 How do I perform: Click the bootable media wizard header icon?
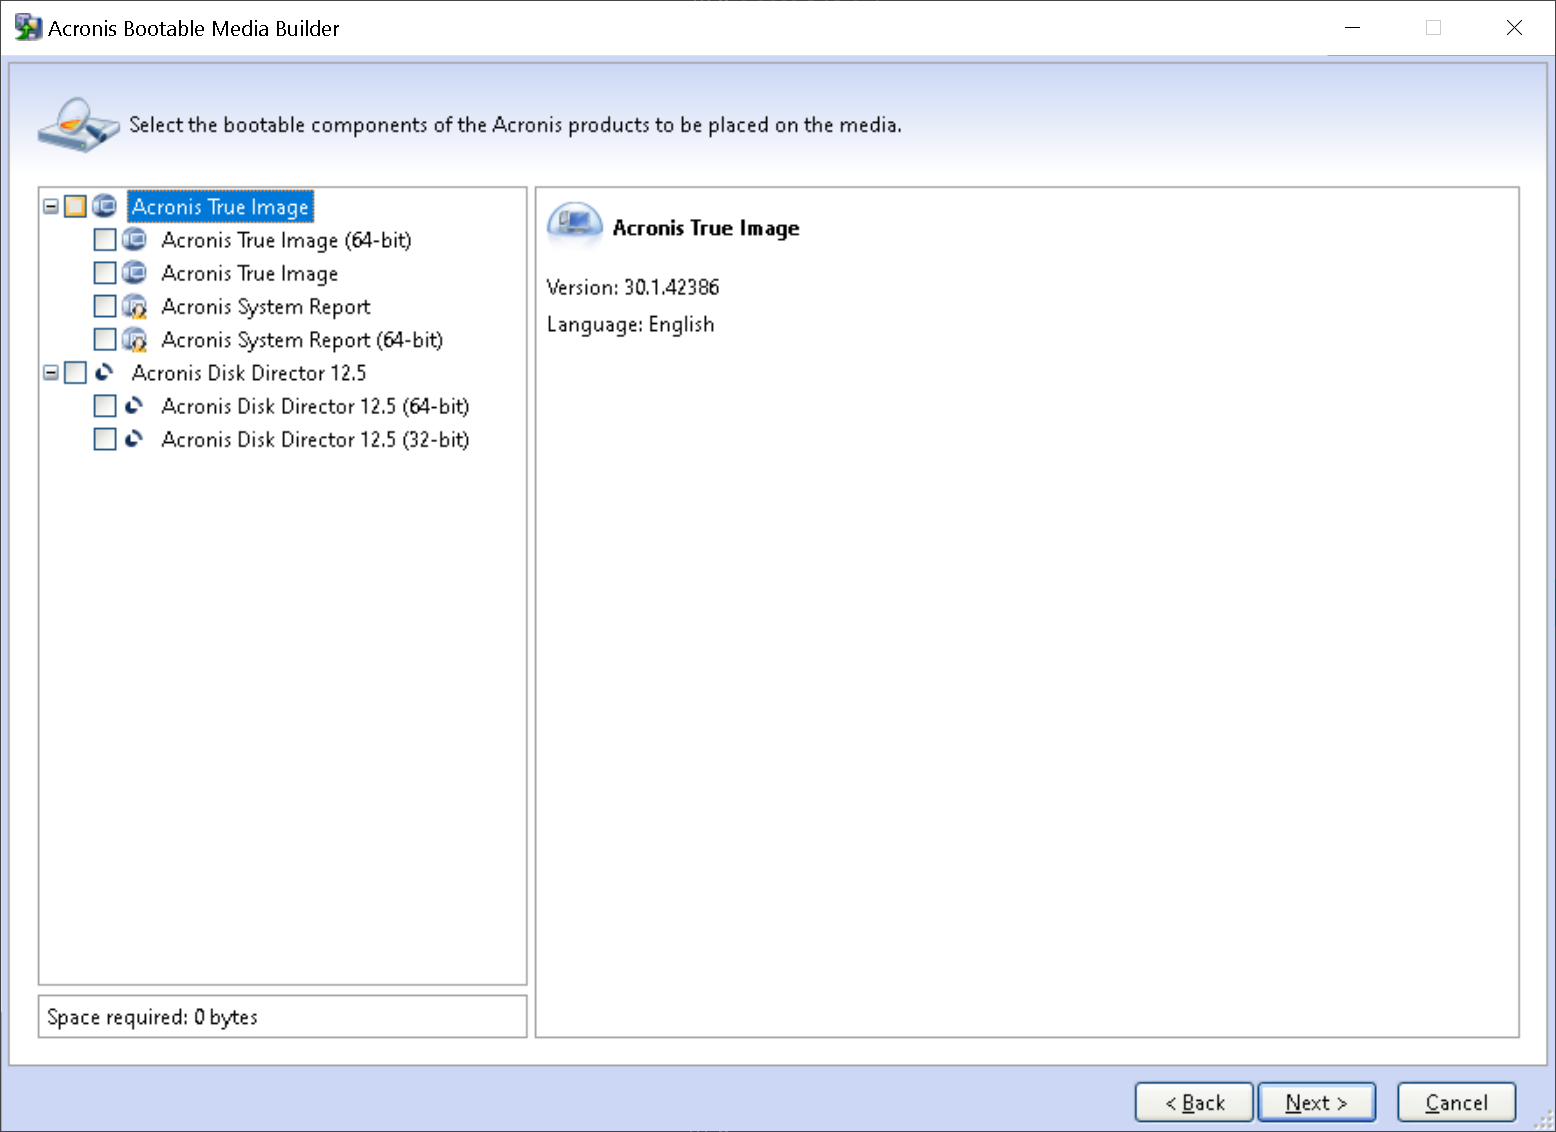[x=78, y=125]
